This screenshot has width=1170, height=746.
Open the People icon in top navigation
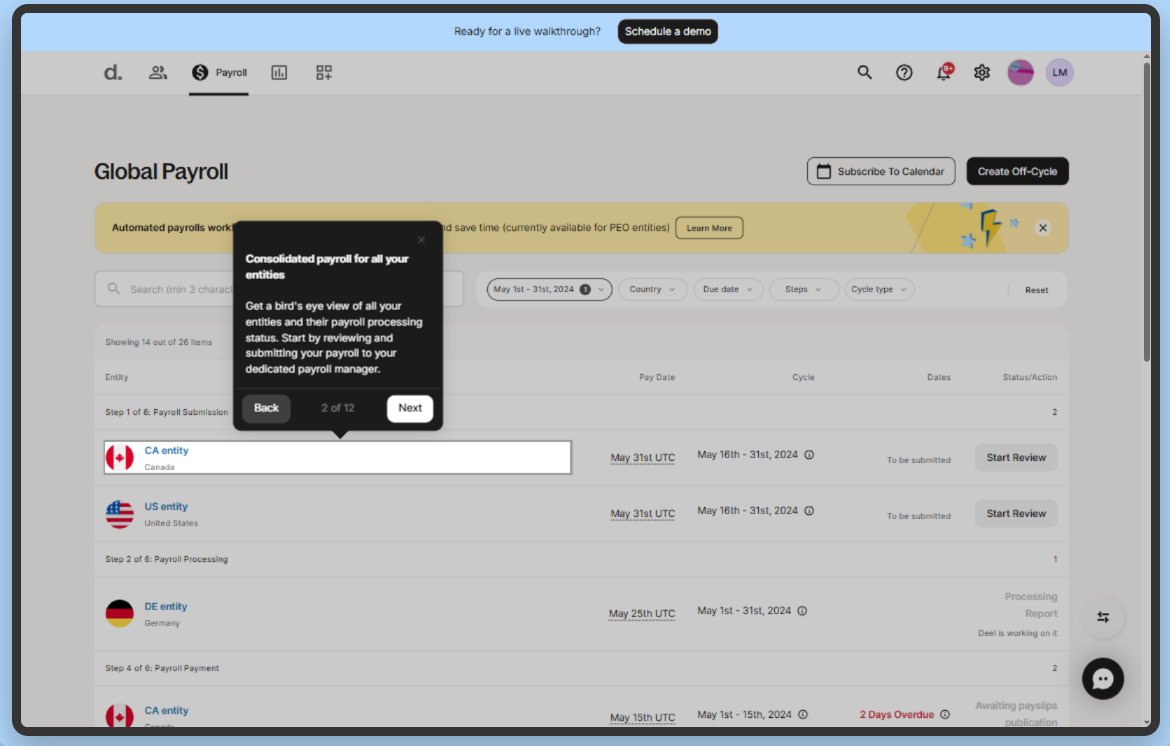coord(158,72)
